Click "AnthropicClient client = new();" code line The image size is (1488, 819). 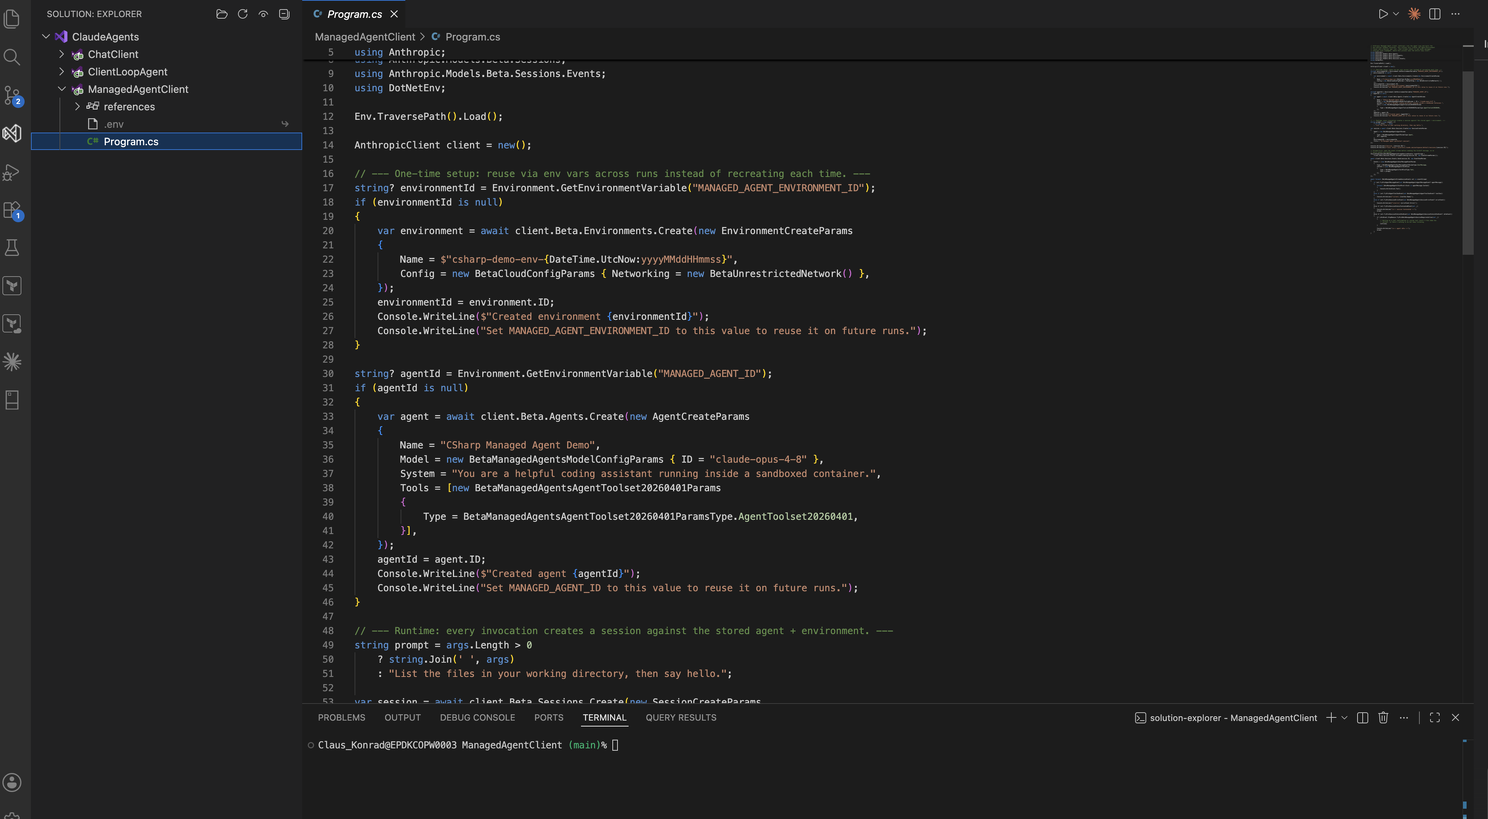pos(443,145)
